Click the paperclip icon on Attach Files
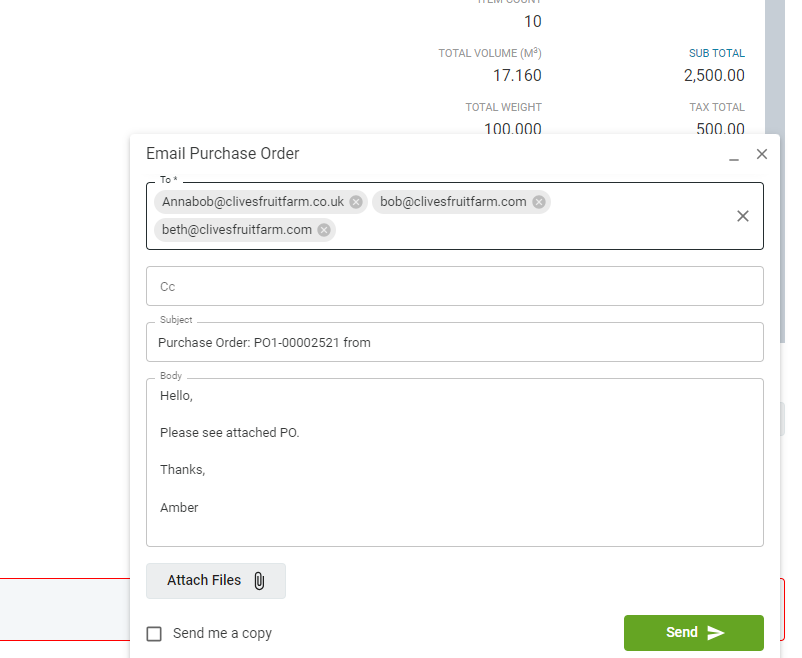This screenshot has width=802, height=658. [x=259, y=581]
